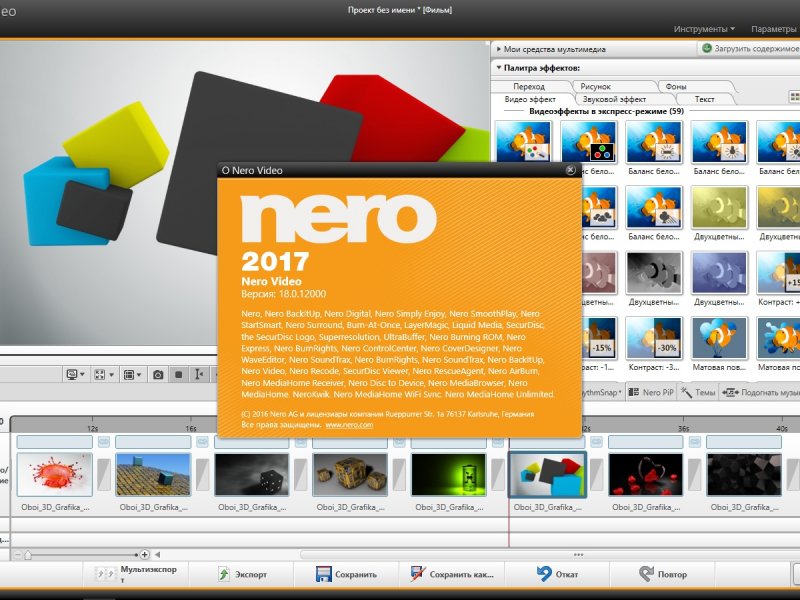Select the red splash clip thumbnail
Viewport: 800px width, 600px height.
(55, 474)
